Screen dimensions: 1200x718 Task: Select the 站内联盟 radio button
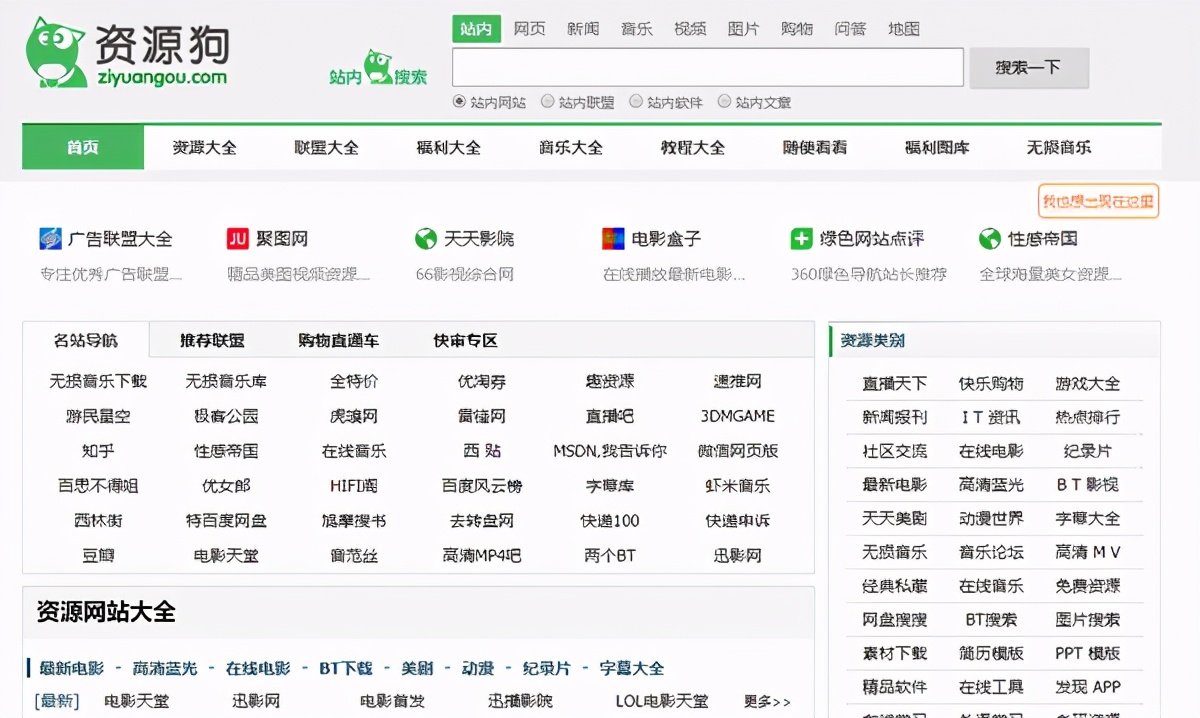point(547,101)
